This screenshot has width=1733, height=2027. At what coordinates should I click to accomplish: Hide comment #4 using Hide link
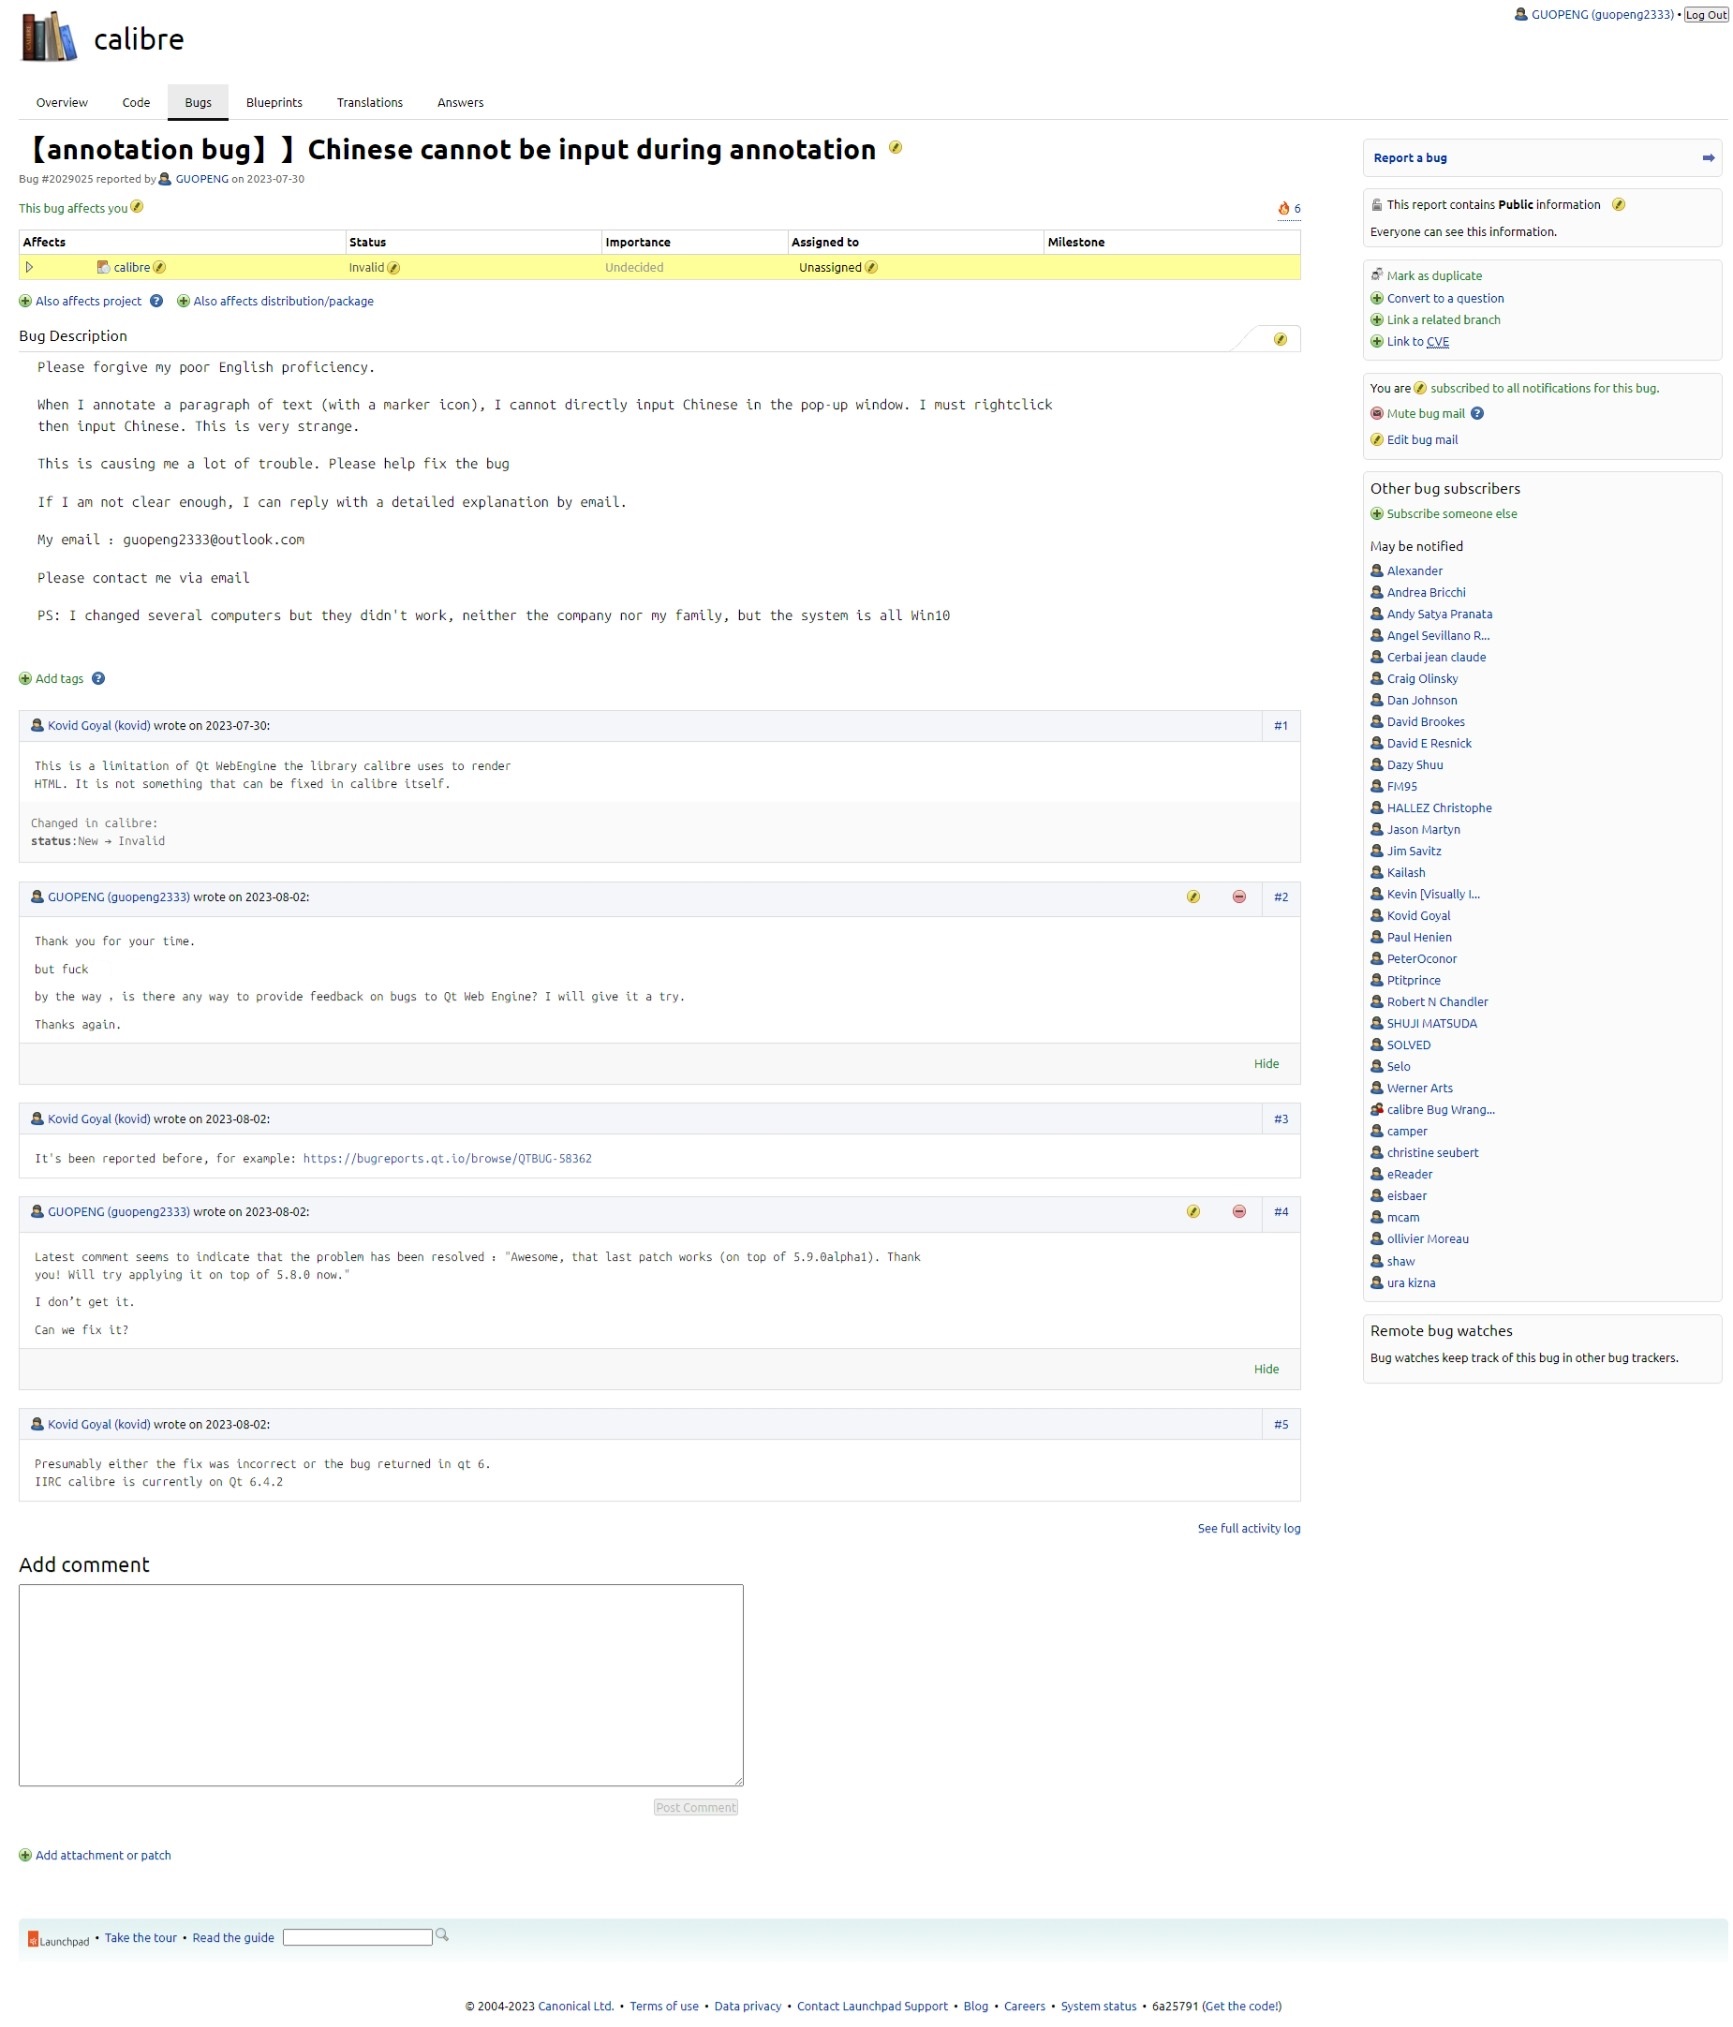click(x=1267, y=1370)
